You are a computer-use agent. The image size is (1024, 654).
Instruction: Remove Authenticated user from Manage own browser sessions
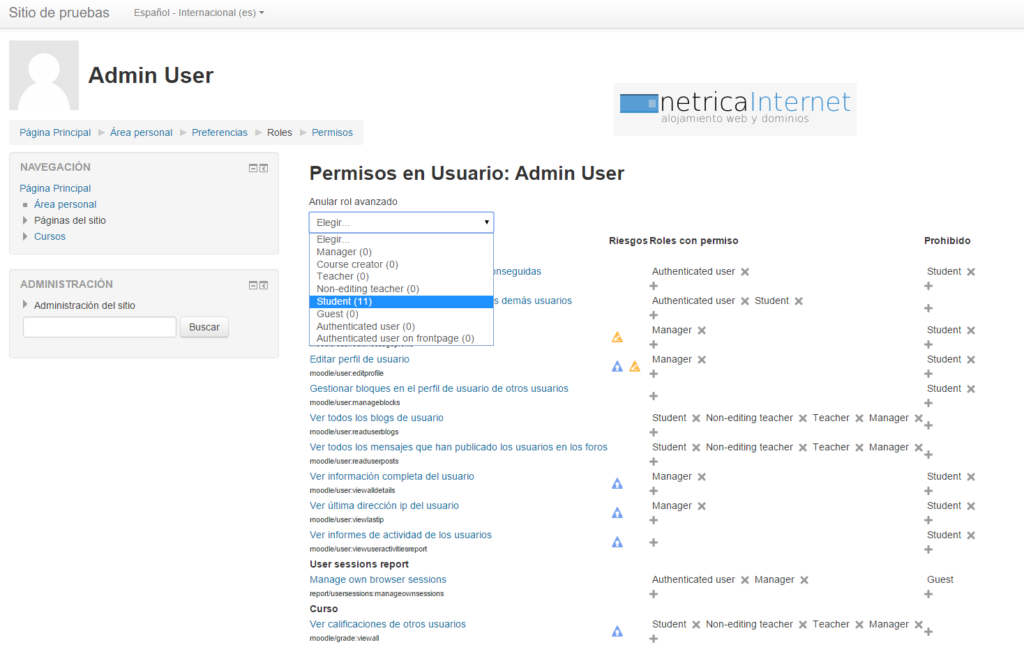[744, 580]
